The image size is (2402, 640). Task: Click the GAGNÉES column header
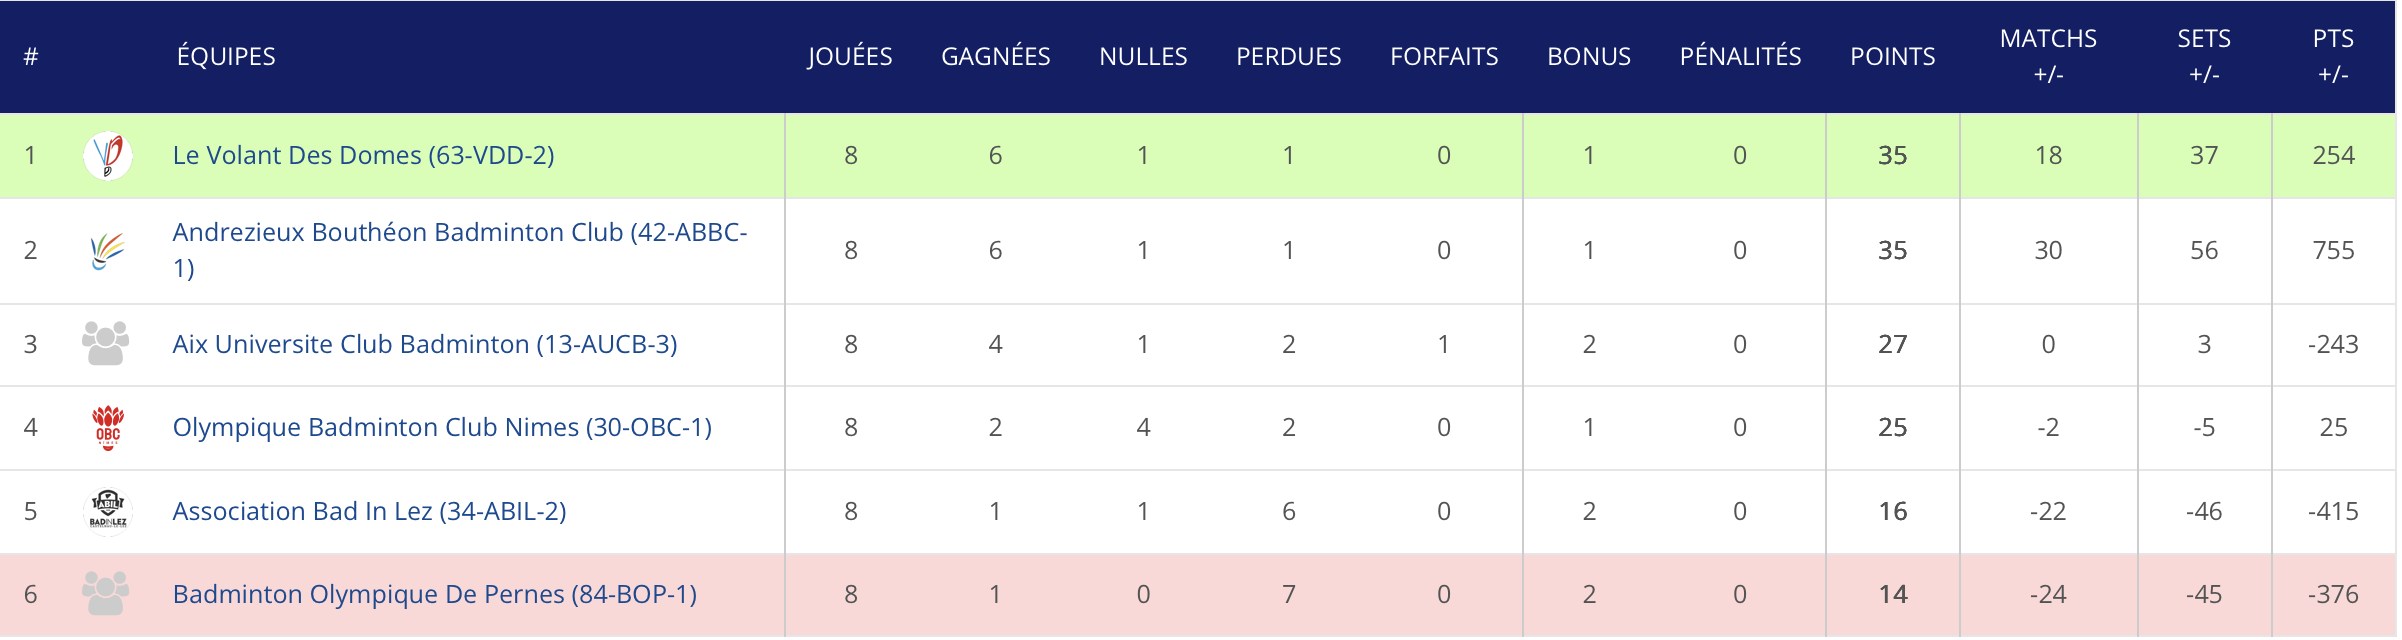click(995, 57)
